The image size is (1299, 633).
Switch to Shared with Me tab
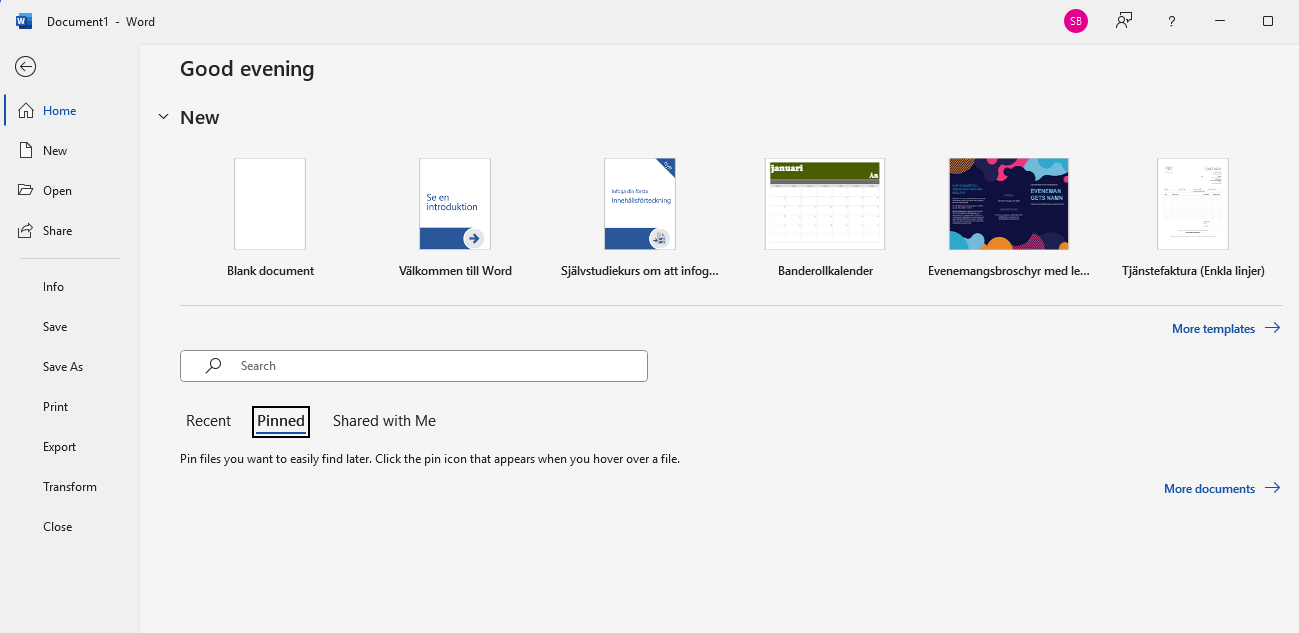(x=384, y=421)
